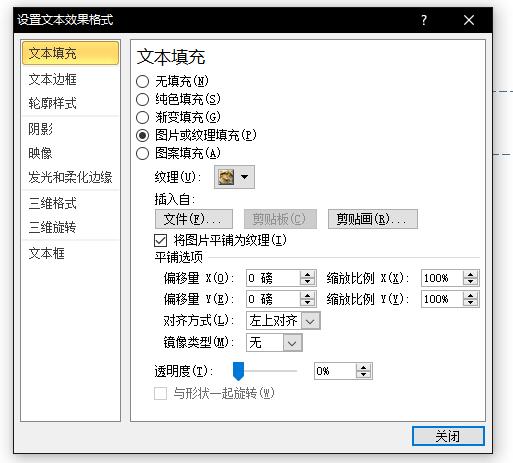This screenshot has width=513, height=463.
Task: Click the 缩放比例 Y spinner arrows
Action: pos(470,299)
